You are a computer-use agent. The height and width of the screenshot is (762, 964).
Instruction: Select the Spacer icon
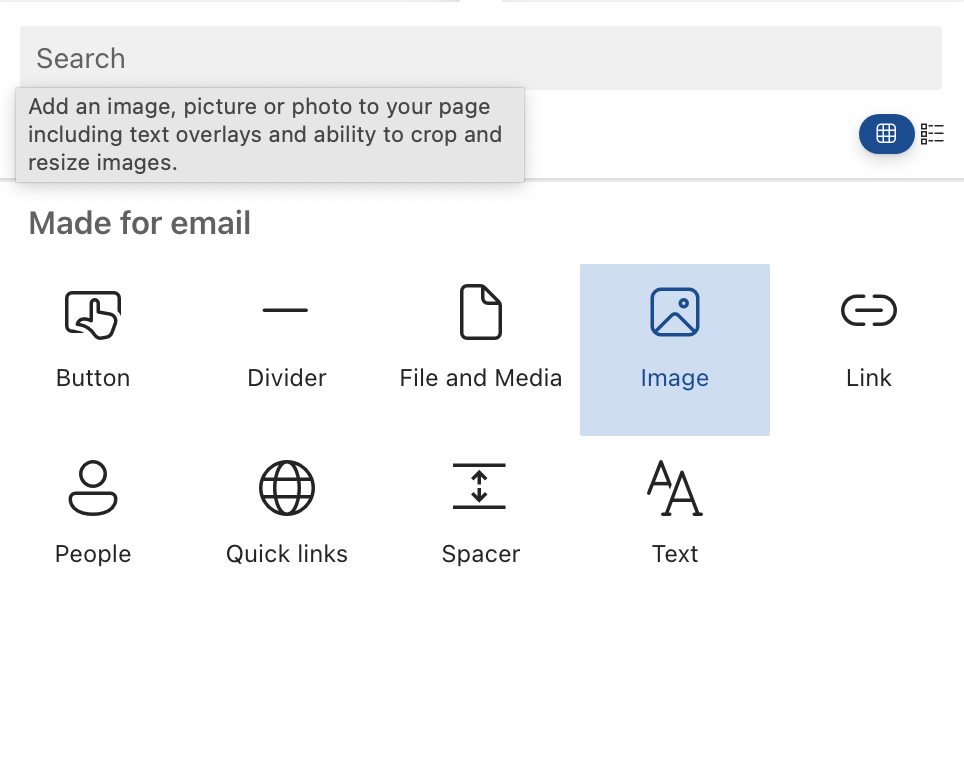pyautogui.click(x=480, y=487)
